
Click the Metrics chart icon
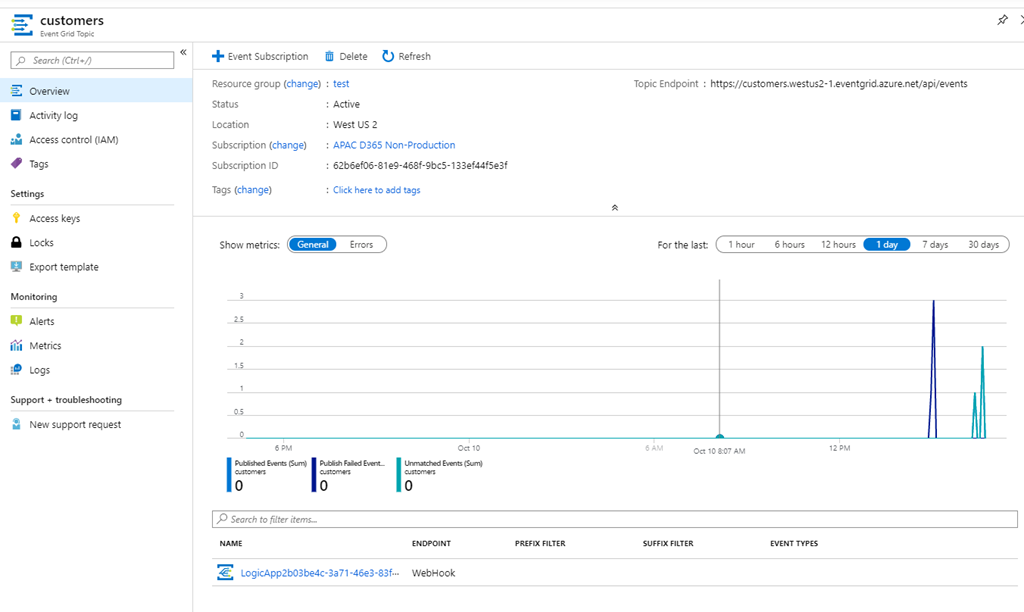(16, 345)
